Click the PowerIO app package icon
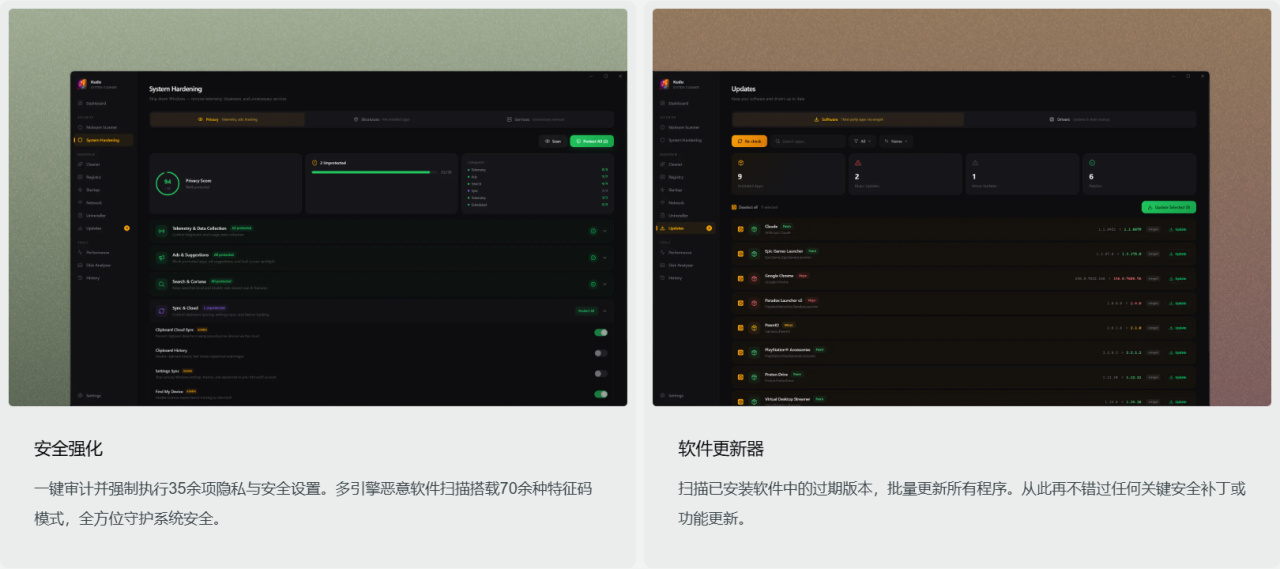The image size is (1280, 569). tap(754, 327)
